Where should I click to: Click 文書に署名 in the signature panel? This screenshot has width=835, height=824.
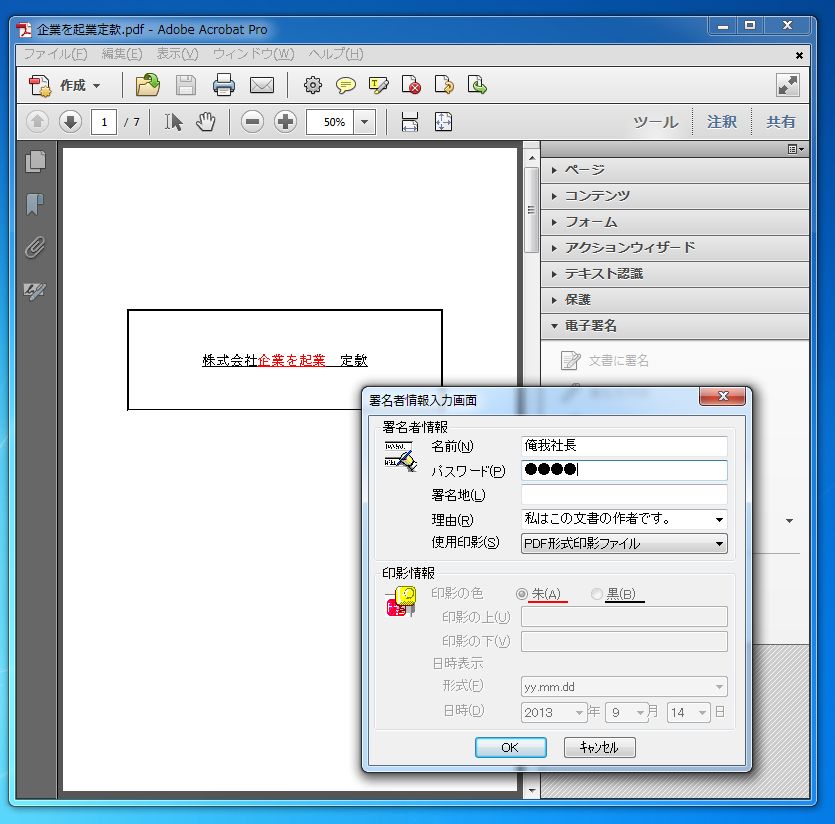click(x=605, y=361)
